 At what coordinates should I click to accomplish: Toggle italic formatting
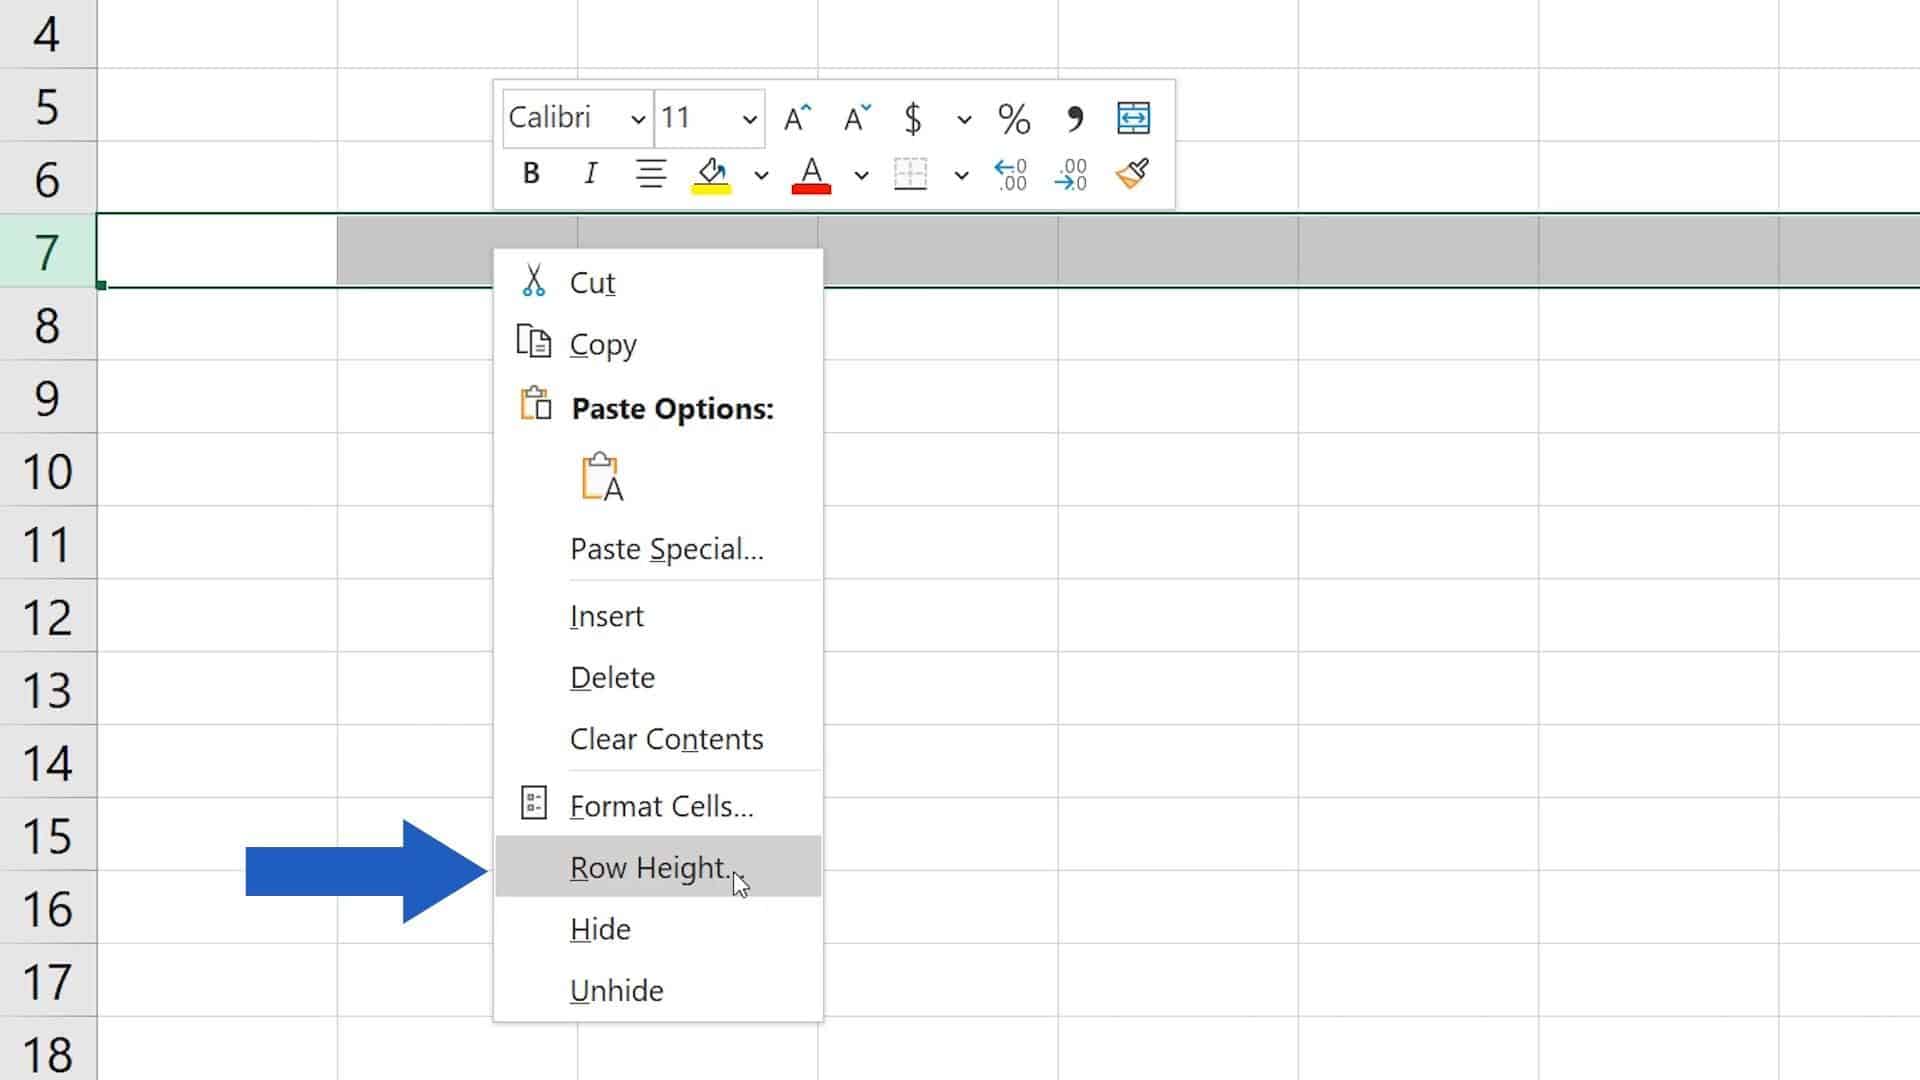point(590,173)
